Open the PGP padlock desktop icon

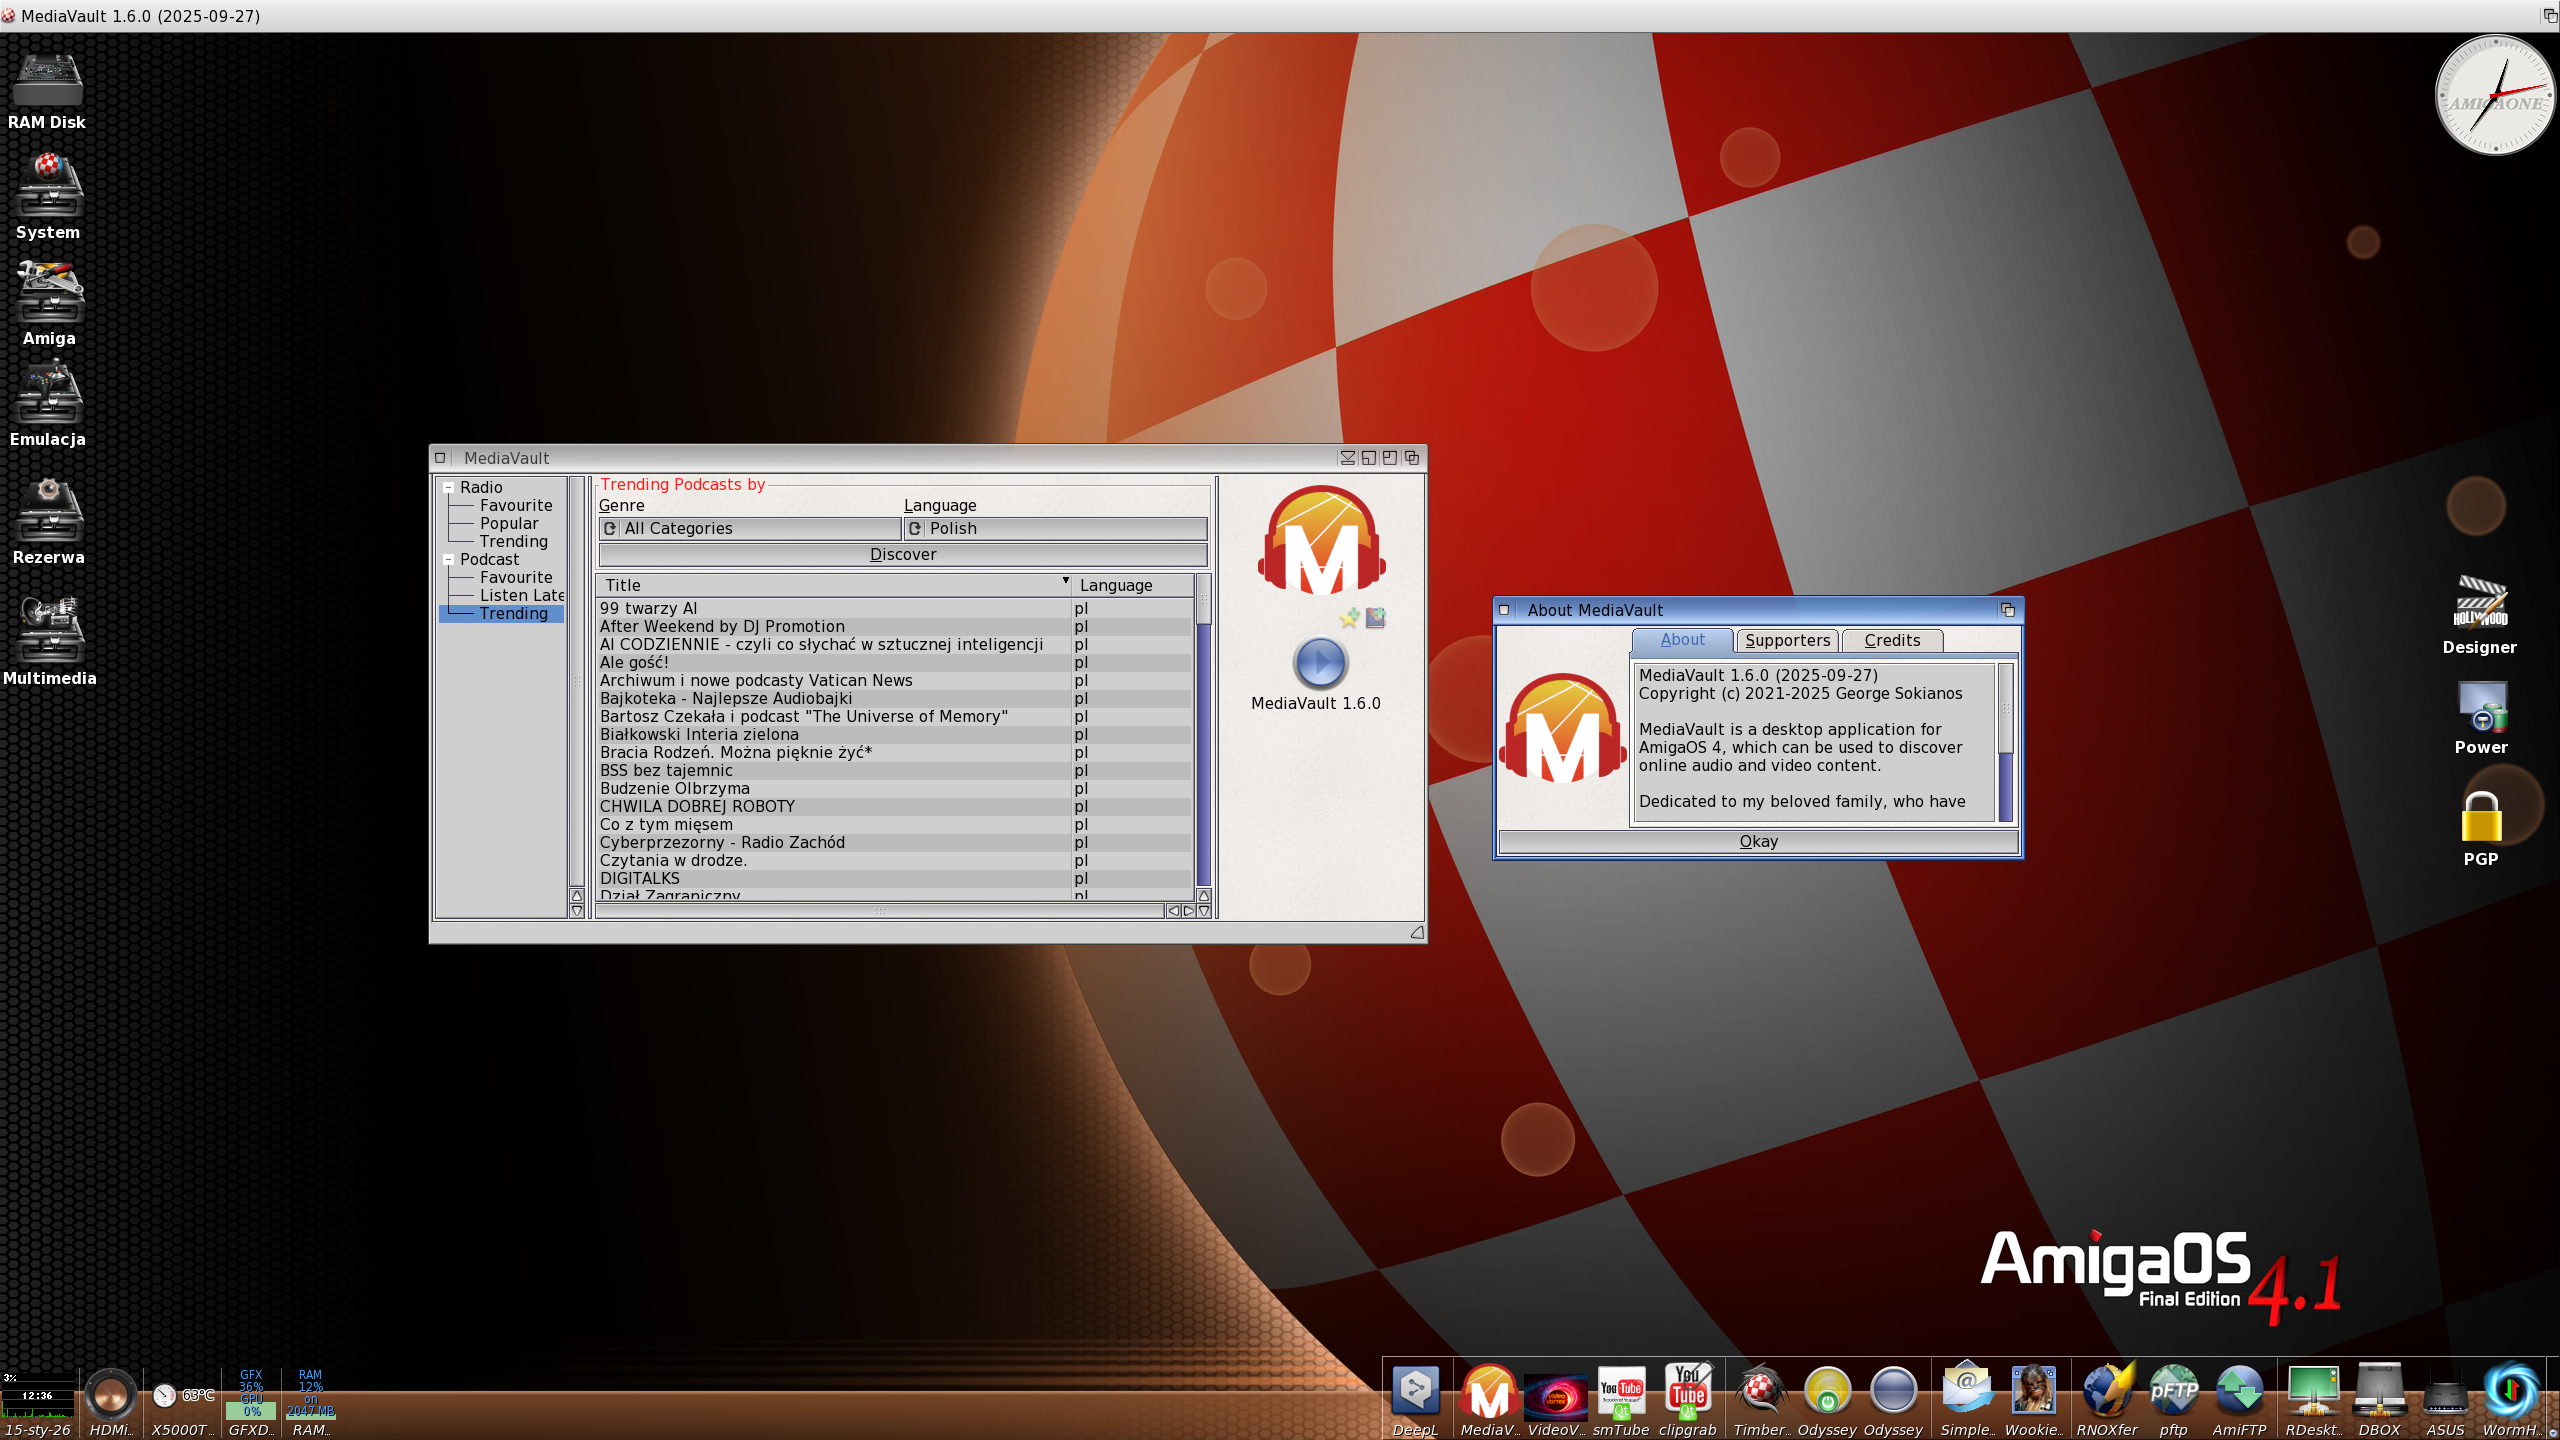click(2480, 818)
